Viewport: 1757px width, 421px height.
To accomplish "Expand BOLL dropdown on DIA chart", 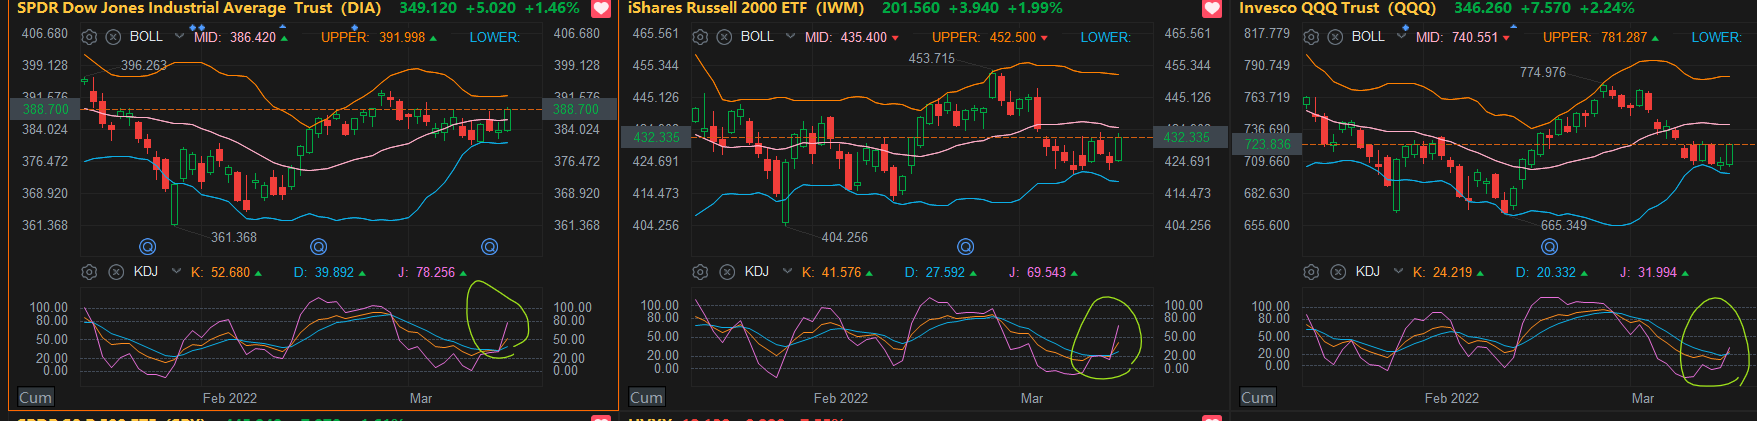I will click(x=179, y=36).
